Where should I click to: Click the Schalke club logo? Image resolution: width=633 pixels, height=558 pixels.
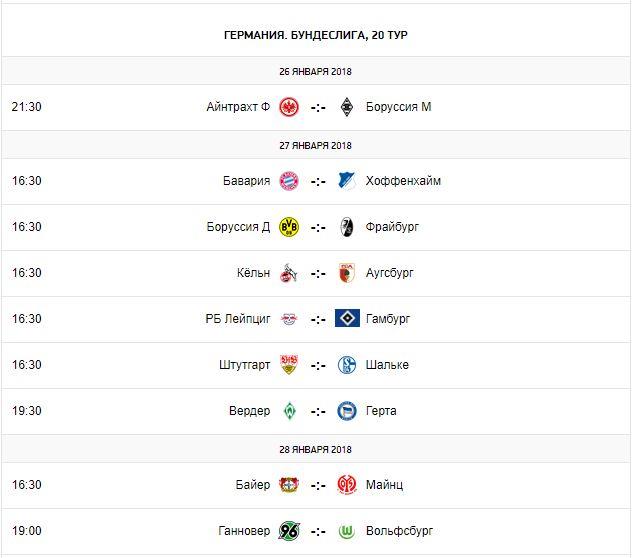point(347,365)
